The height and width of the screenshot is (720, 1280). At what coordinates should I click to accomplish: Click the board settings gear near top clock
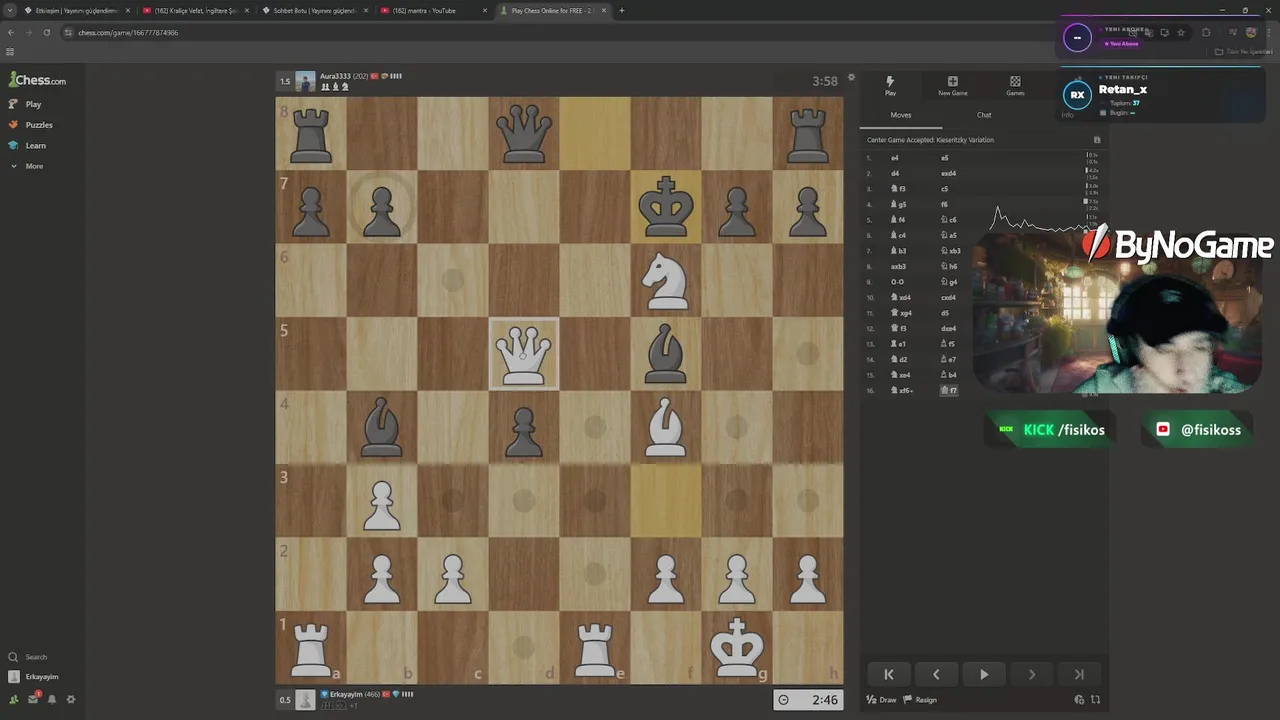[851, 77]
